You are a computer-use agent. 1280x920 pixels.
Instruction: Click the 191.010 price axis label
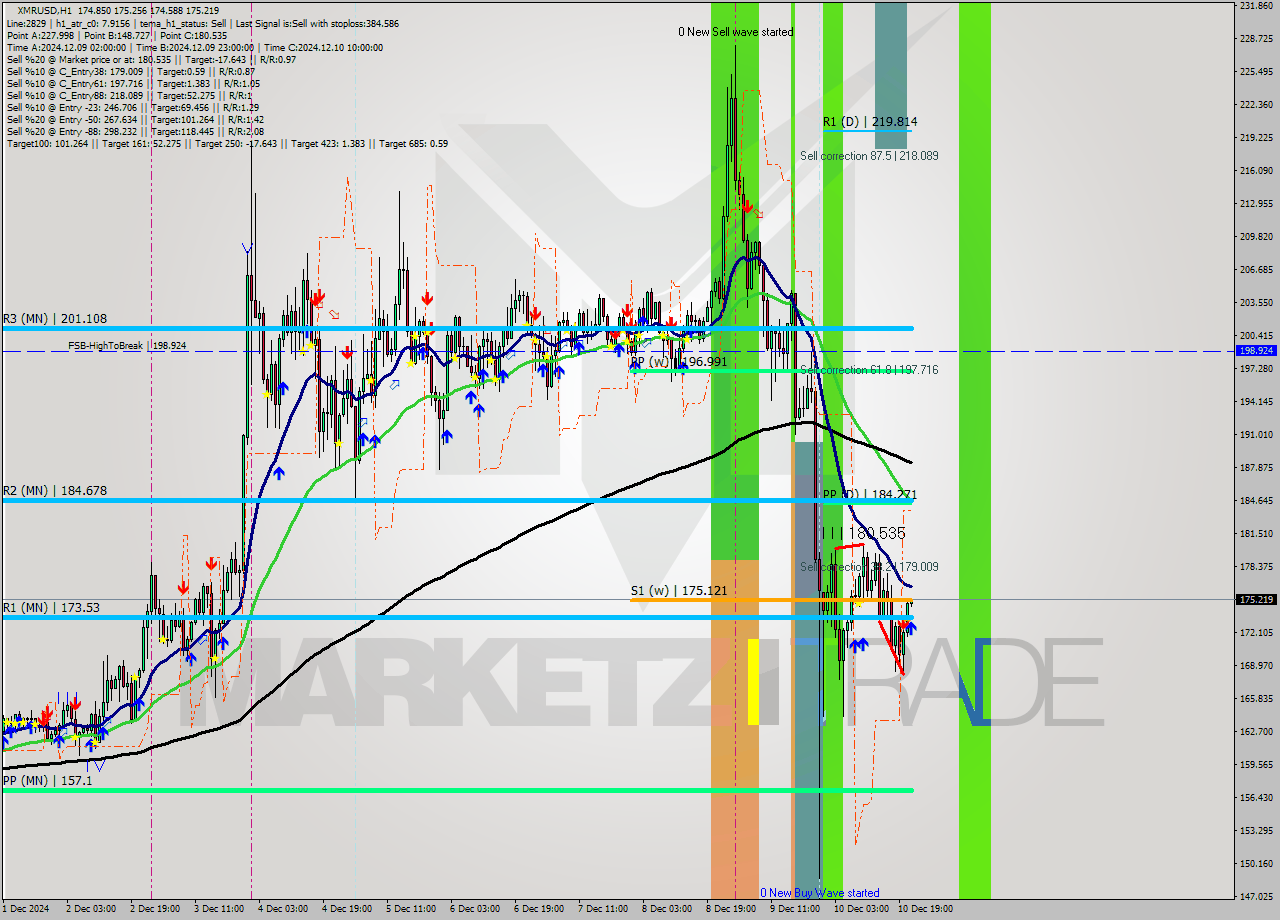1256,435
